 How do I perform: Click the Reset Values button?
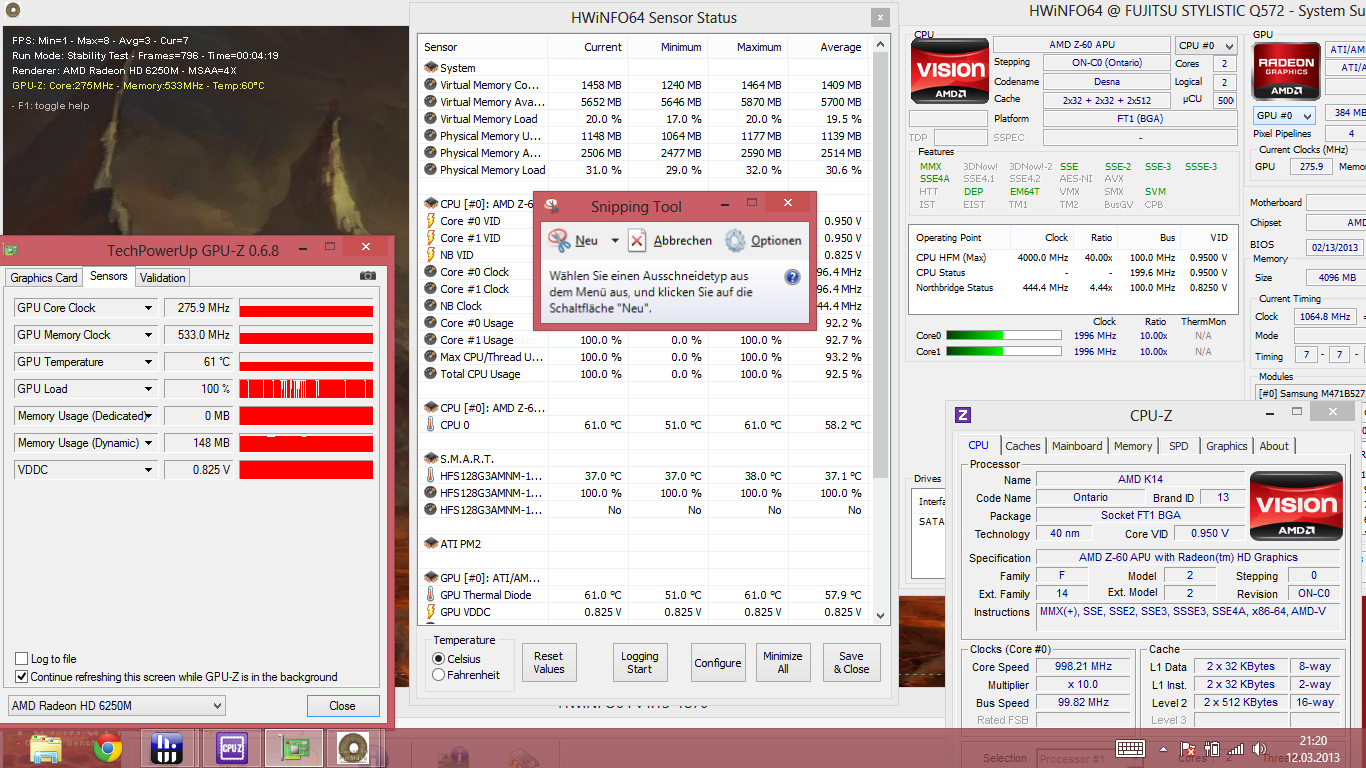[x=549, y=662]
